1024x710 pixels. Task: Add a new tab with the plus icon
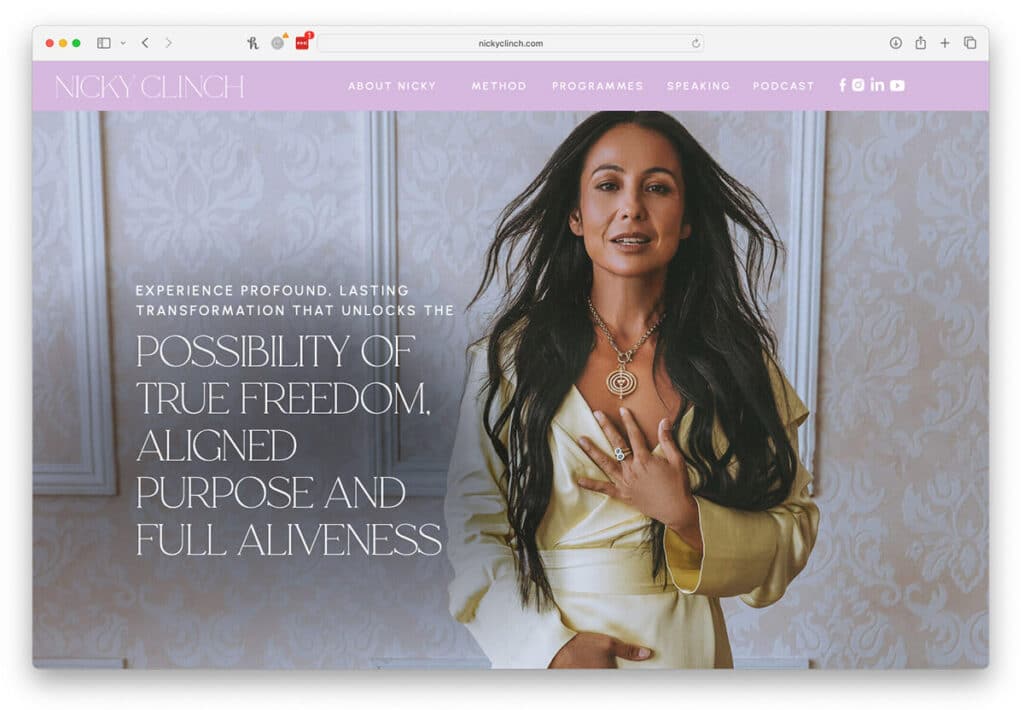coord(945,43)
